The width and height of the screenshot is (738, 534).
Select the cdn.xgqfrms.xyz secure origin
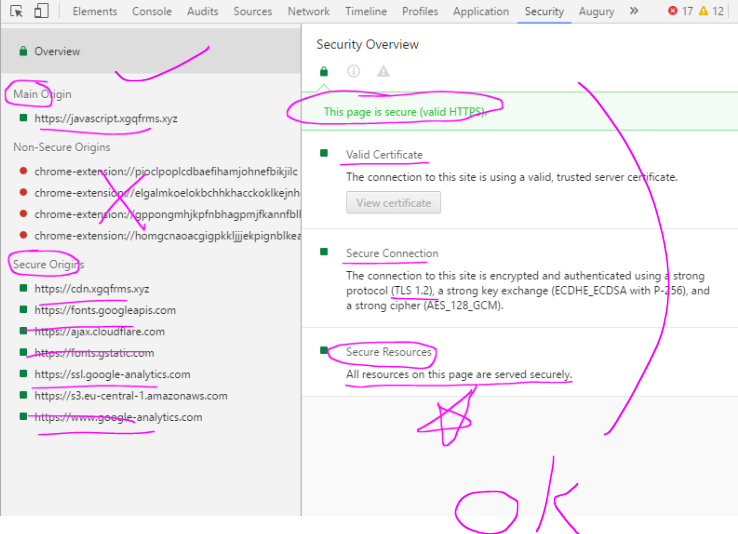(x=91, y=289)
